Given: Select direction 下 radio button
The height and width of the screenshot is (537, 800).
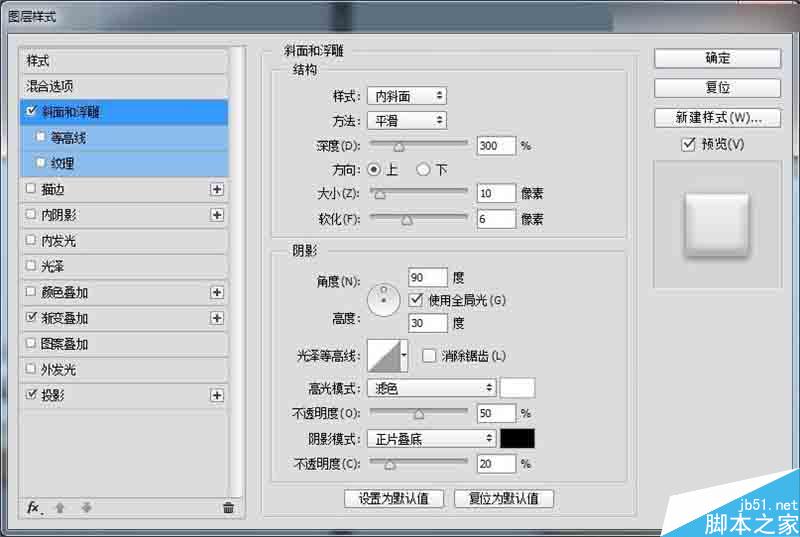Looking at the screenshot, I should click(x=423, y=169).
